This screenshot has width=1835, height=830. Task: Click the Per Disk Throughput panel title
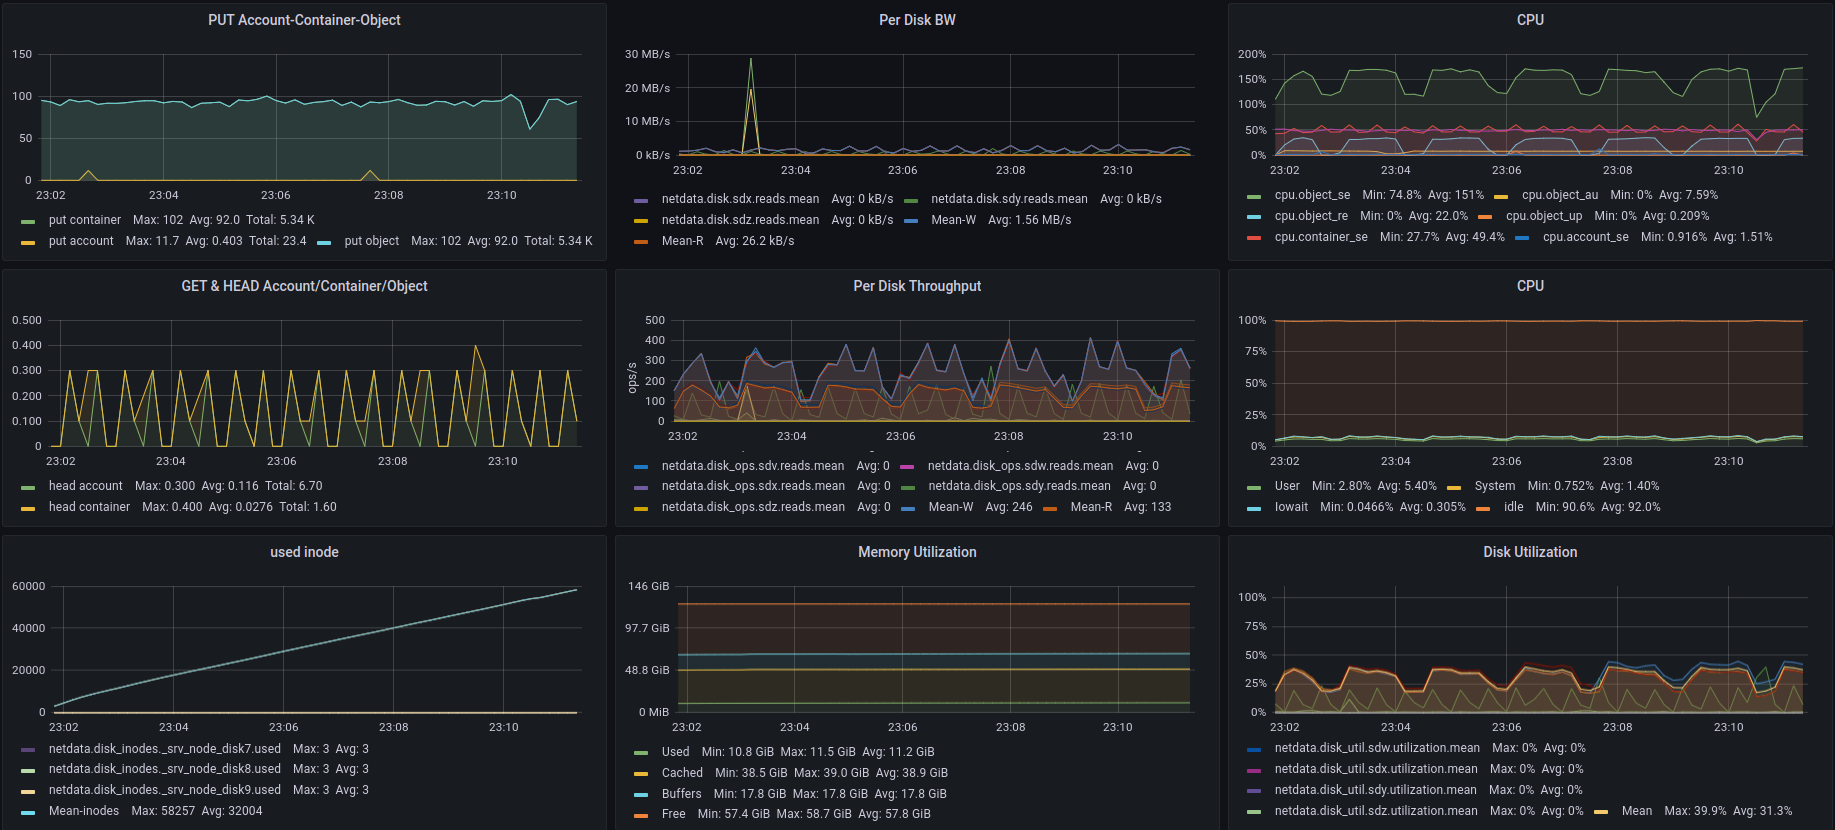[917, 286]
